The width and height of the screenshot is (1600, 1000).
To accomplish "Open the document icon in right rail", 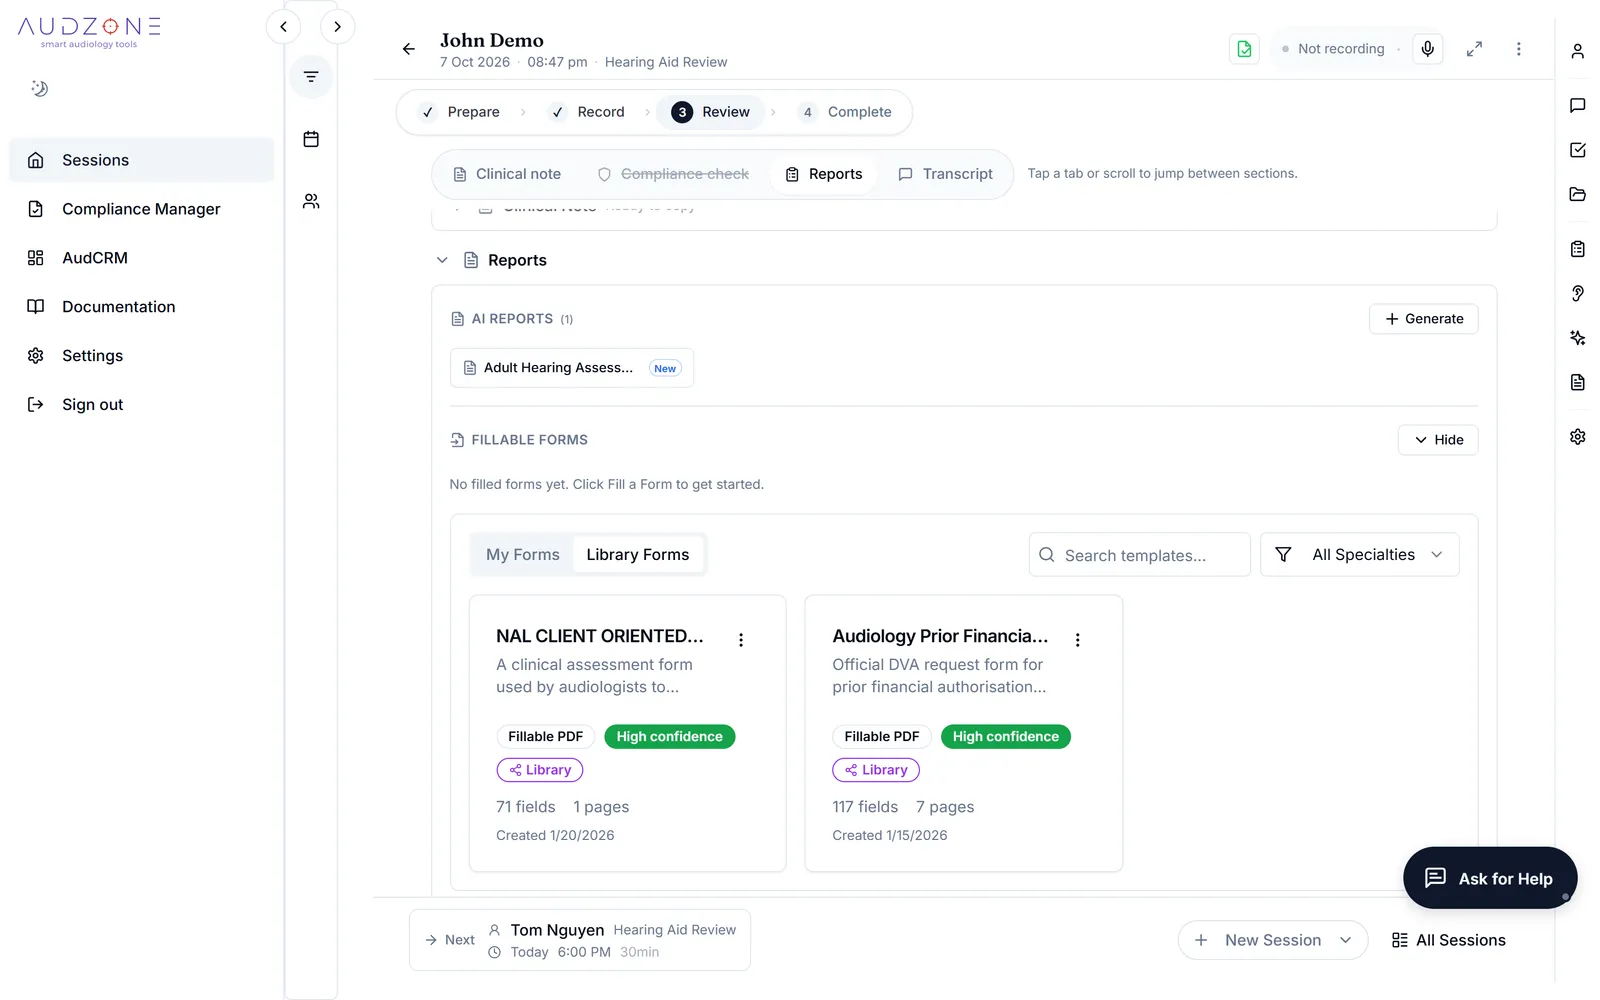I will [1577, 382].
